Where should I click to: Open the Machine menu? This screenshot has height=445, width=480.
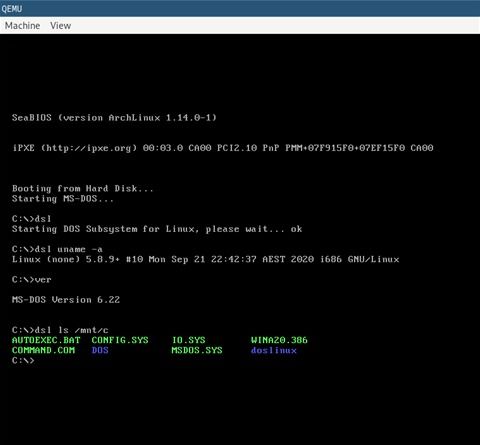(22, 26)
